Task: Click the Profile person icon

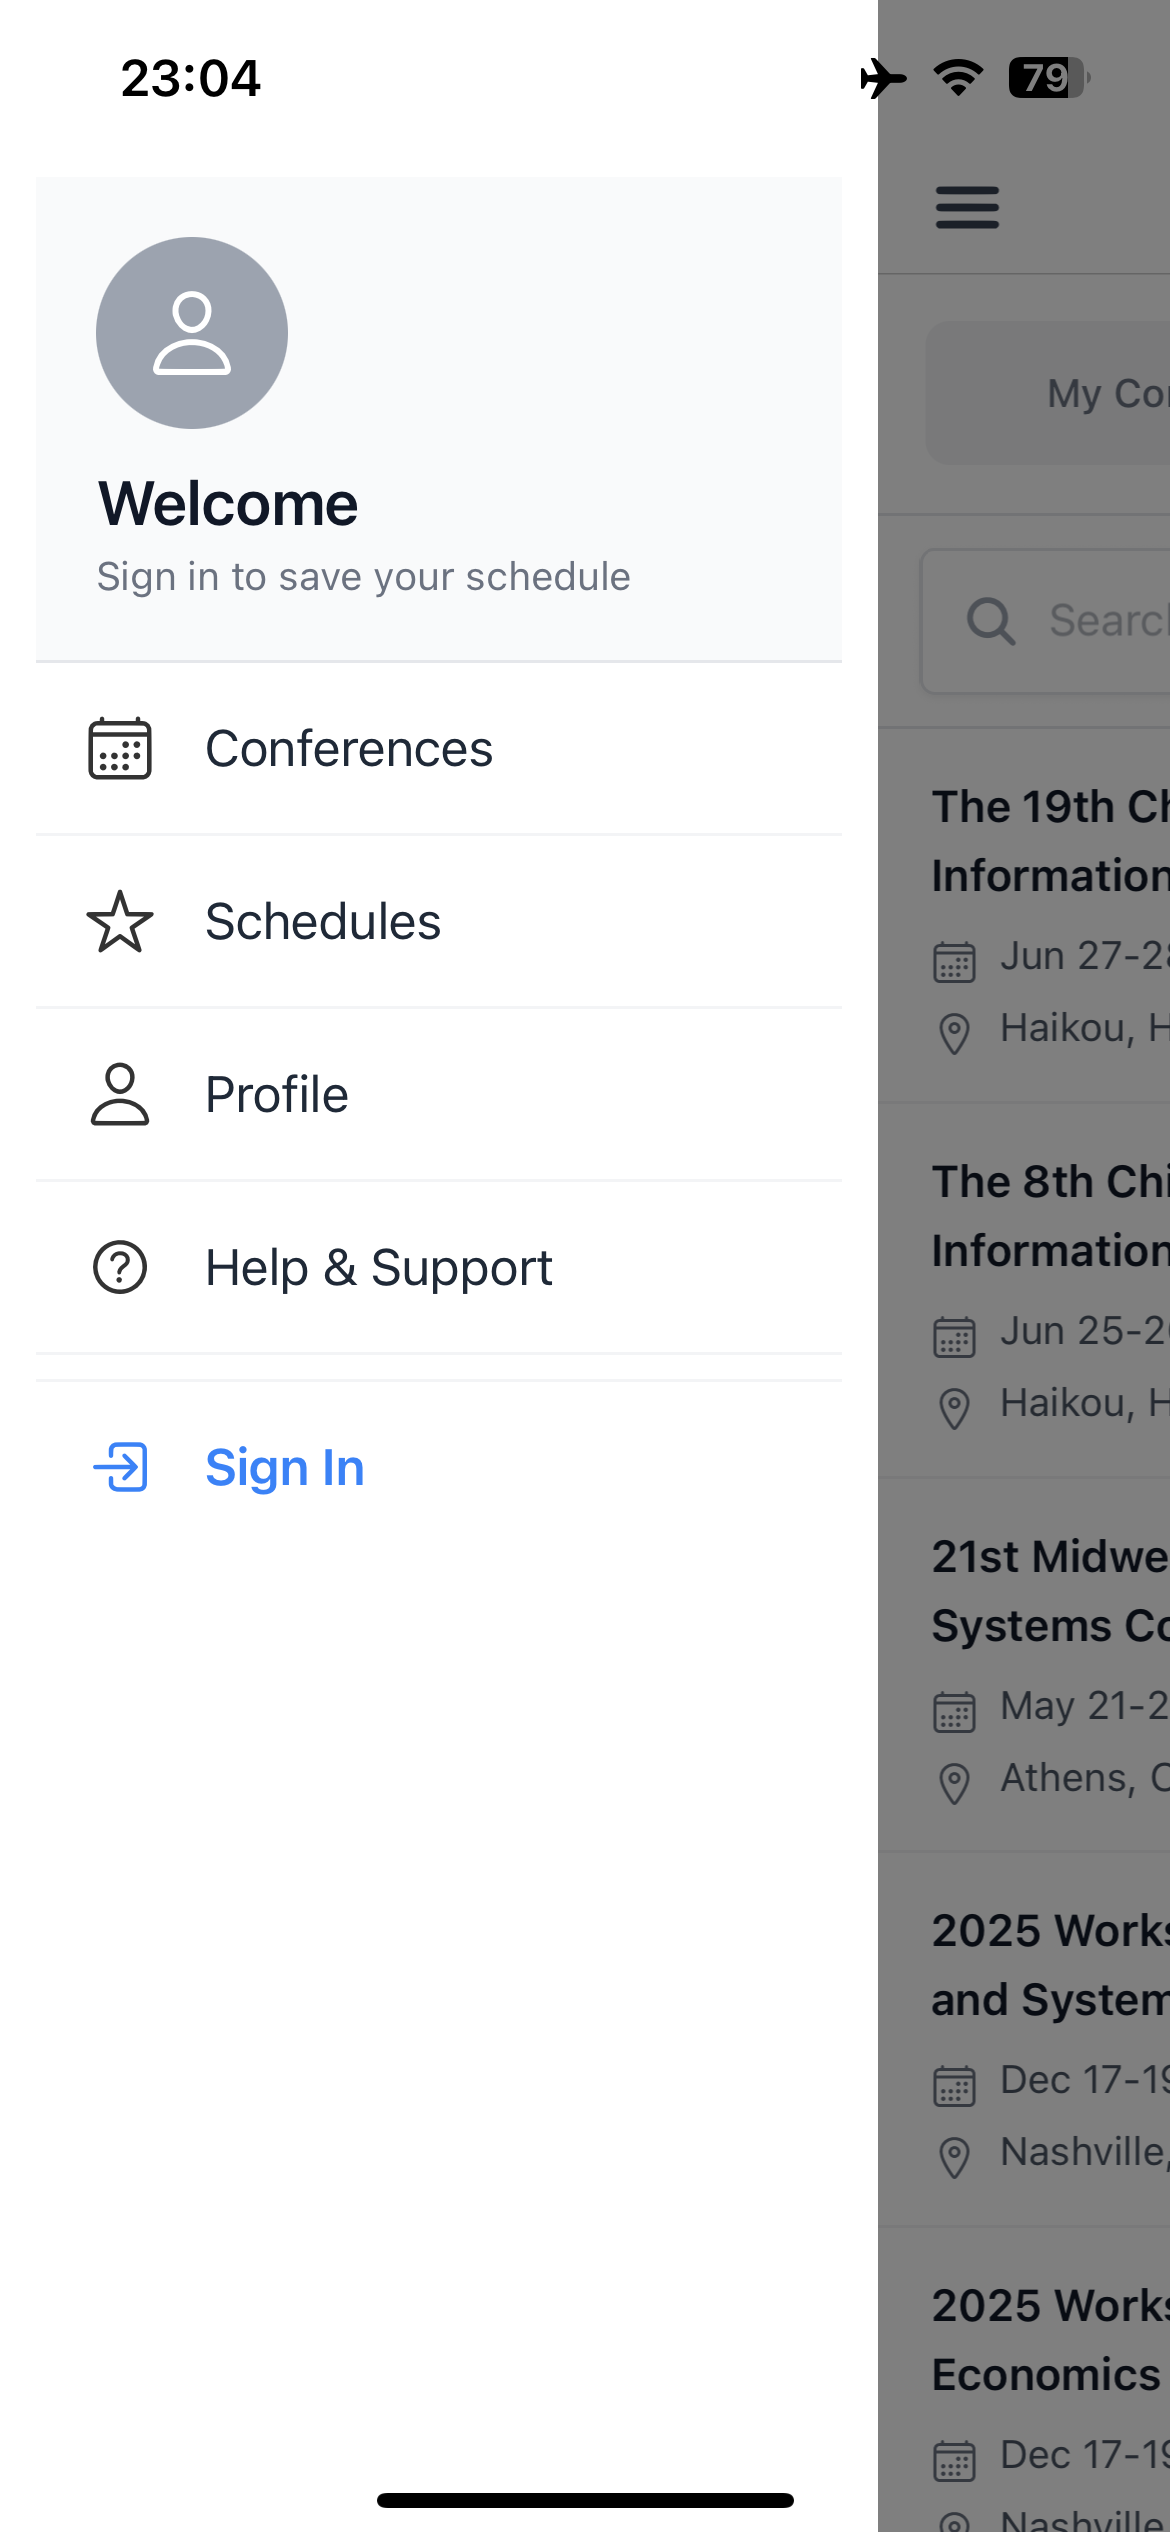Action: (x=120, y=1095)
